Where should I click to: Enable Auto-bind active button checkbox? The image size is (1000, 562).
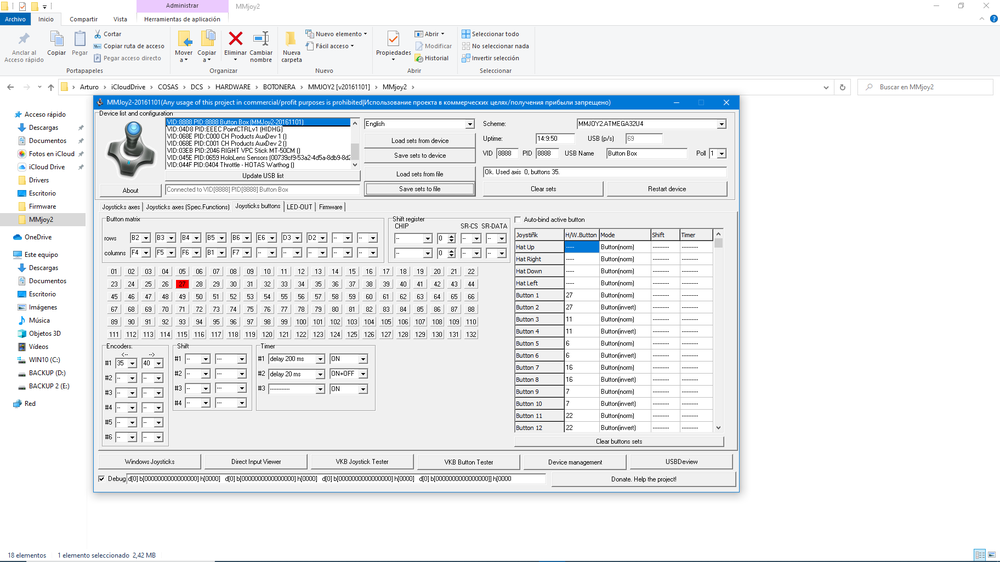[518, 219]
